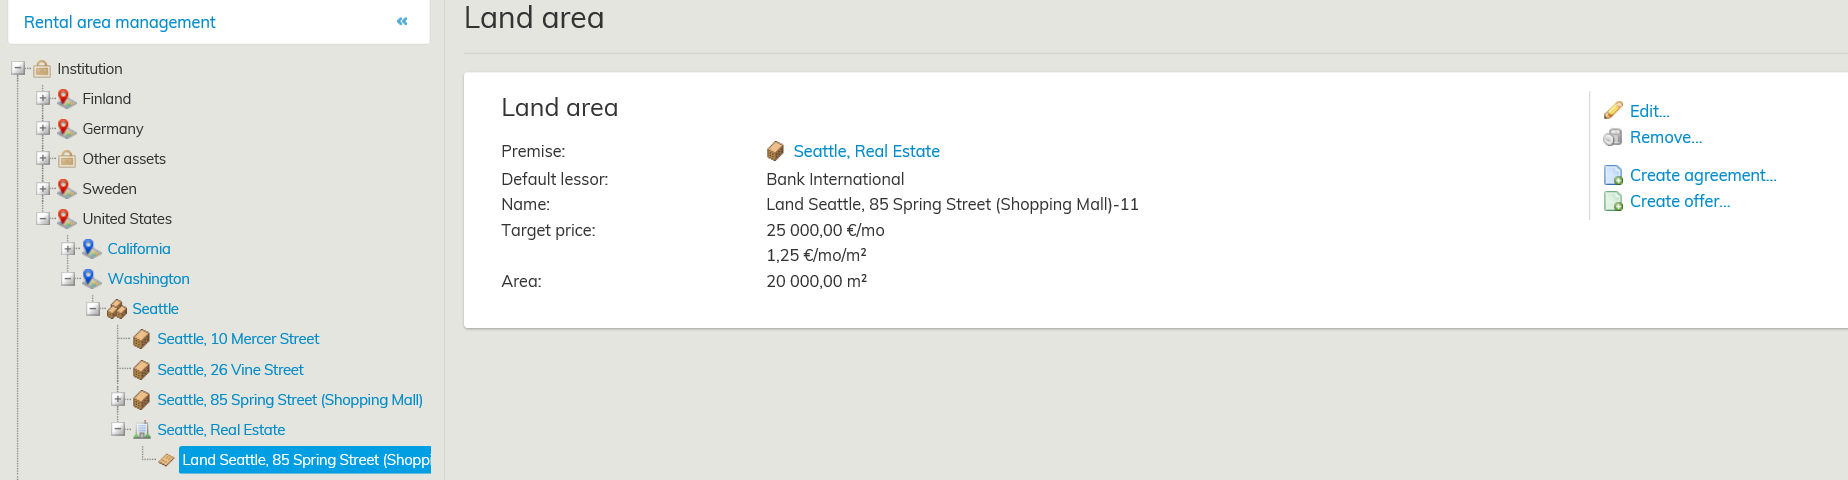The width and height of the screenshot is (1848, 480).
Task: Click the Create agreement document icon
Action: [1613, 176]
